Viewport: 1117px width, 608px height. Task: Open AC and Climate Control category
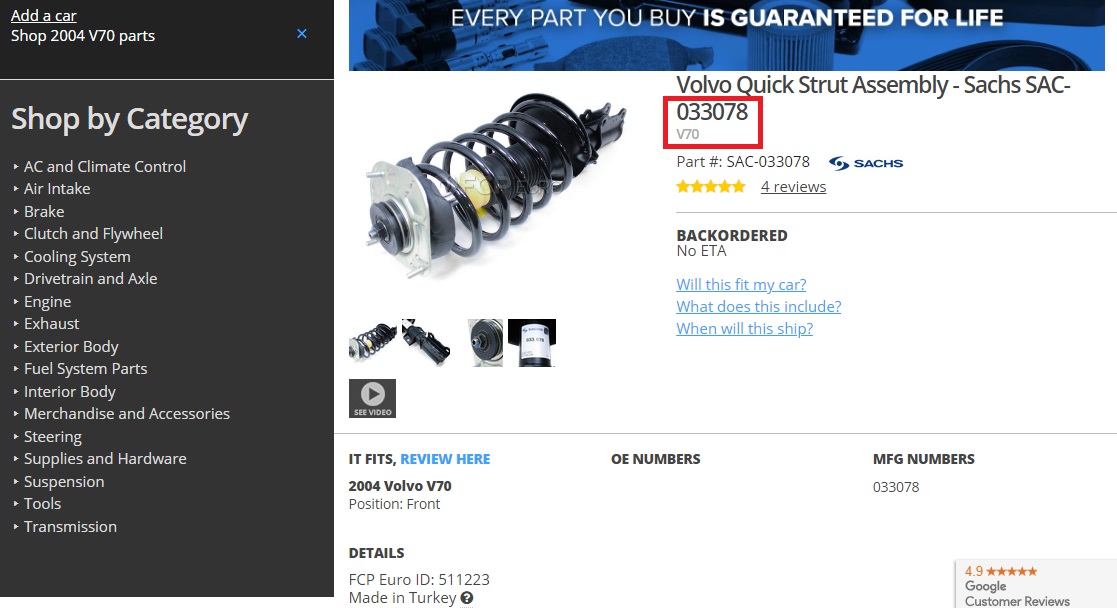pyautogui.click(x=105, y=167)
